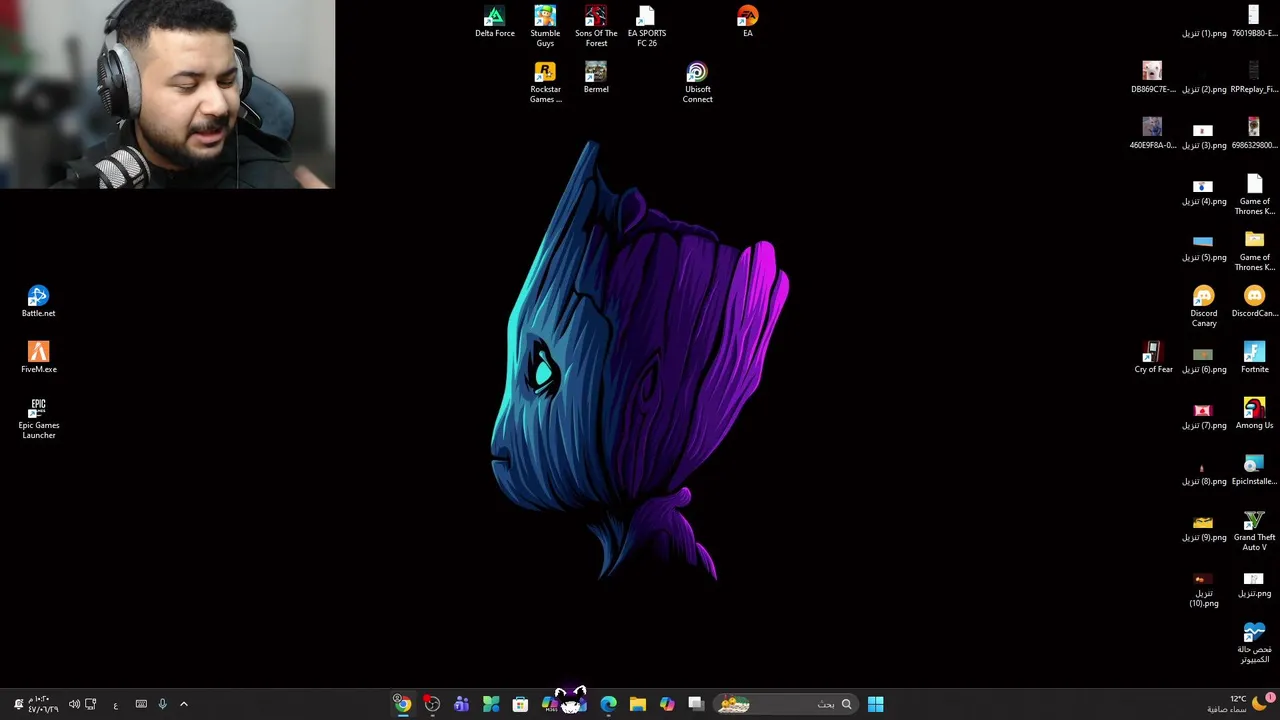Expand the hidden system tray icons chevron
The width and height of the screenshot is (1280, 720).
[x=183, y=704]
